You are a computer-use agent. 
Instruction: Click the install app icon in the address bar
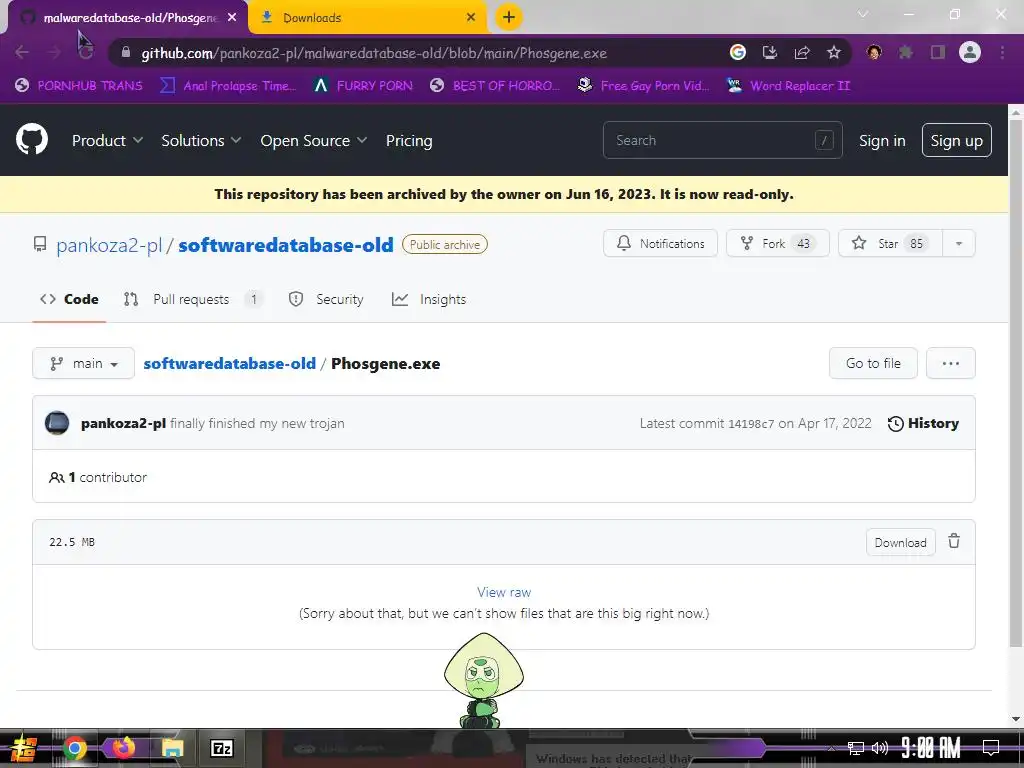(769, 52)
